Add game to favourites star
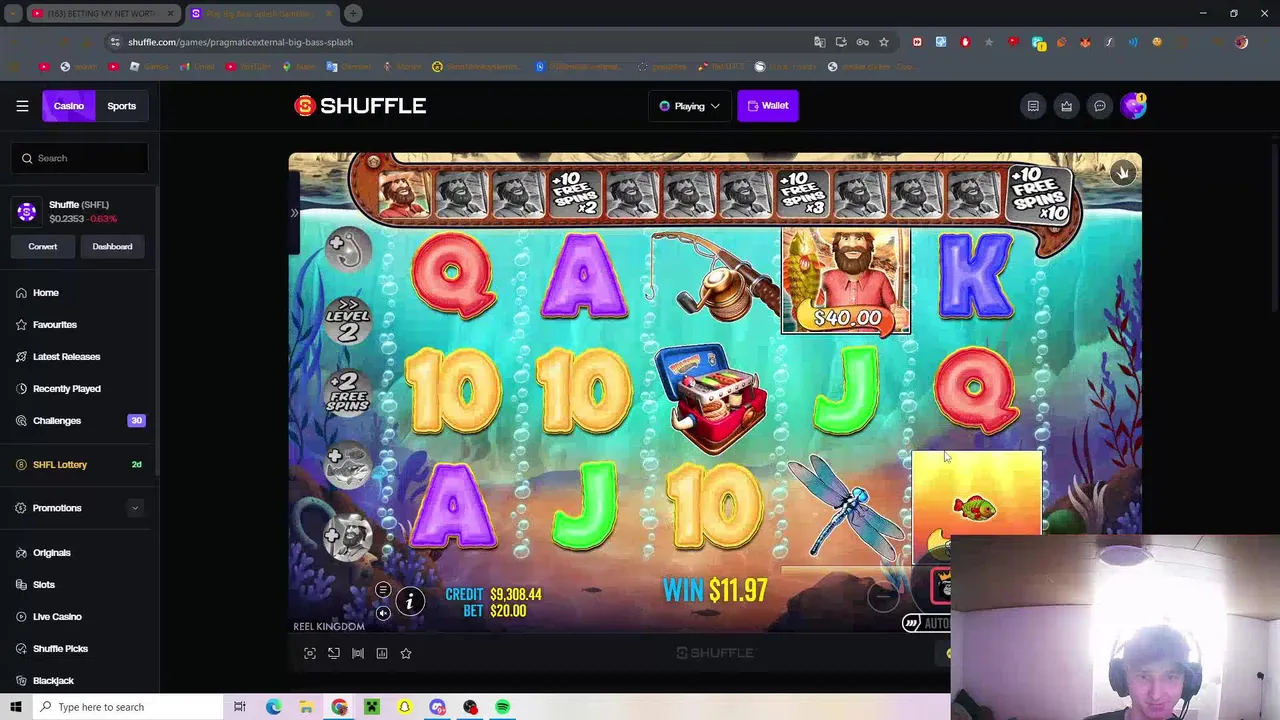This screenshot has width=1280, height=720. click(x=406, y=653)
